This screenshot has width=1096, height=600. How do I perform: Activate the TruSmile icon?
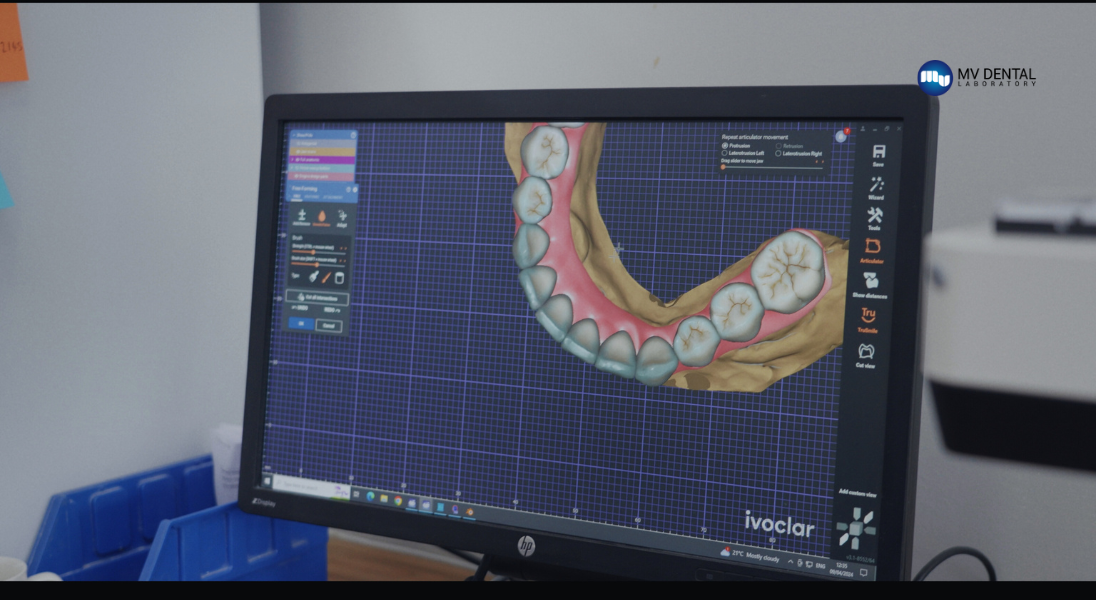click(868, 315)
